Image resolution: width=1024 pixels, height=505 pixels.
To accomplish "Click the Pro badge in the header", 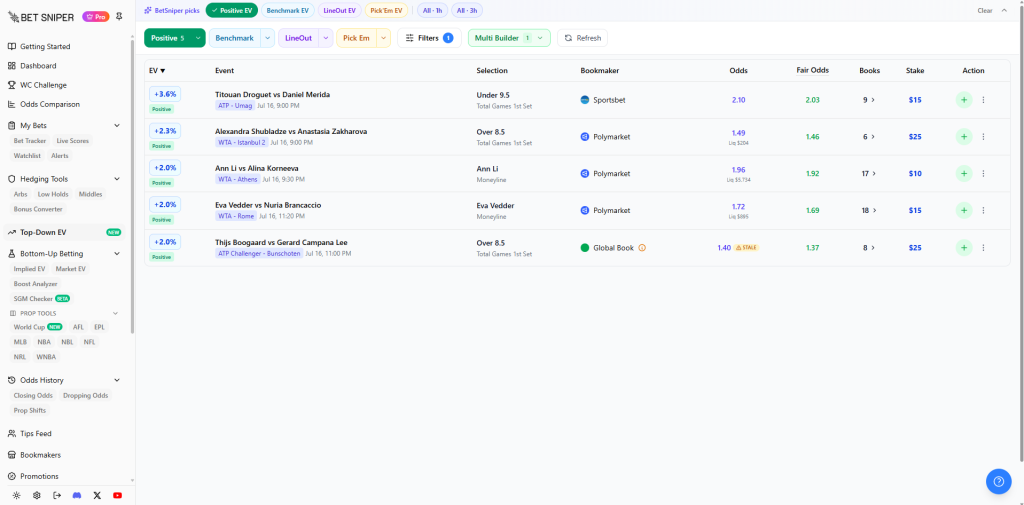I will tap(95, 17).
